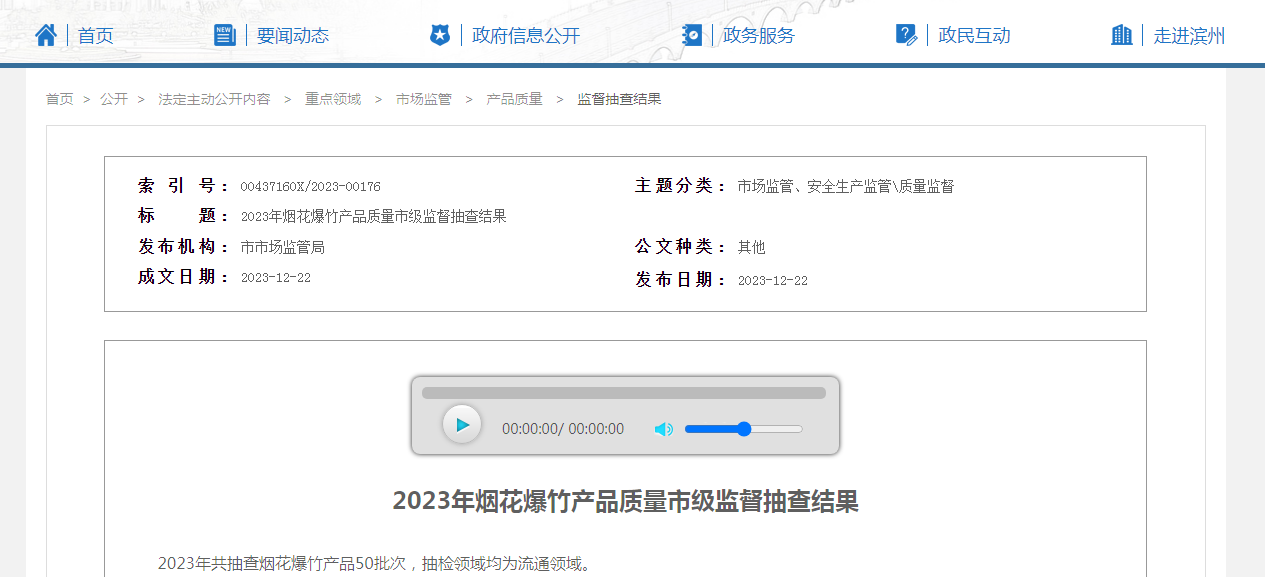The width and height of the screenshot is (1265, 577).
Task: Click the question icon beside 政民互动
Action: pyautogui.click(x=907, y=35)
